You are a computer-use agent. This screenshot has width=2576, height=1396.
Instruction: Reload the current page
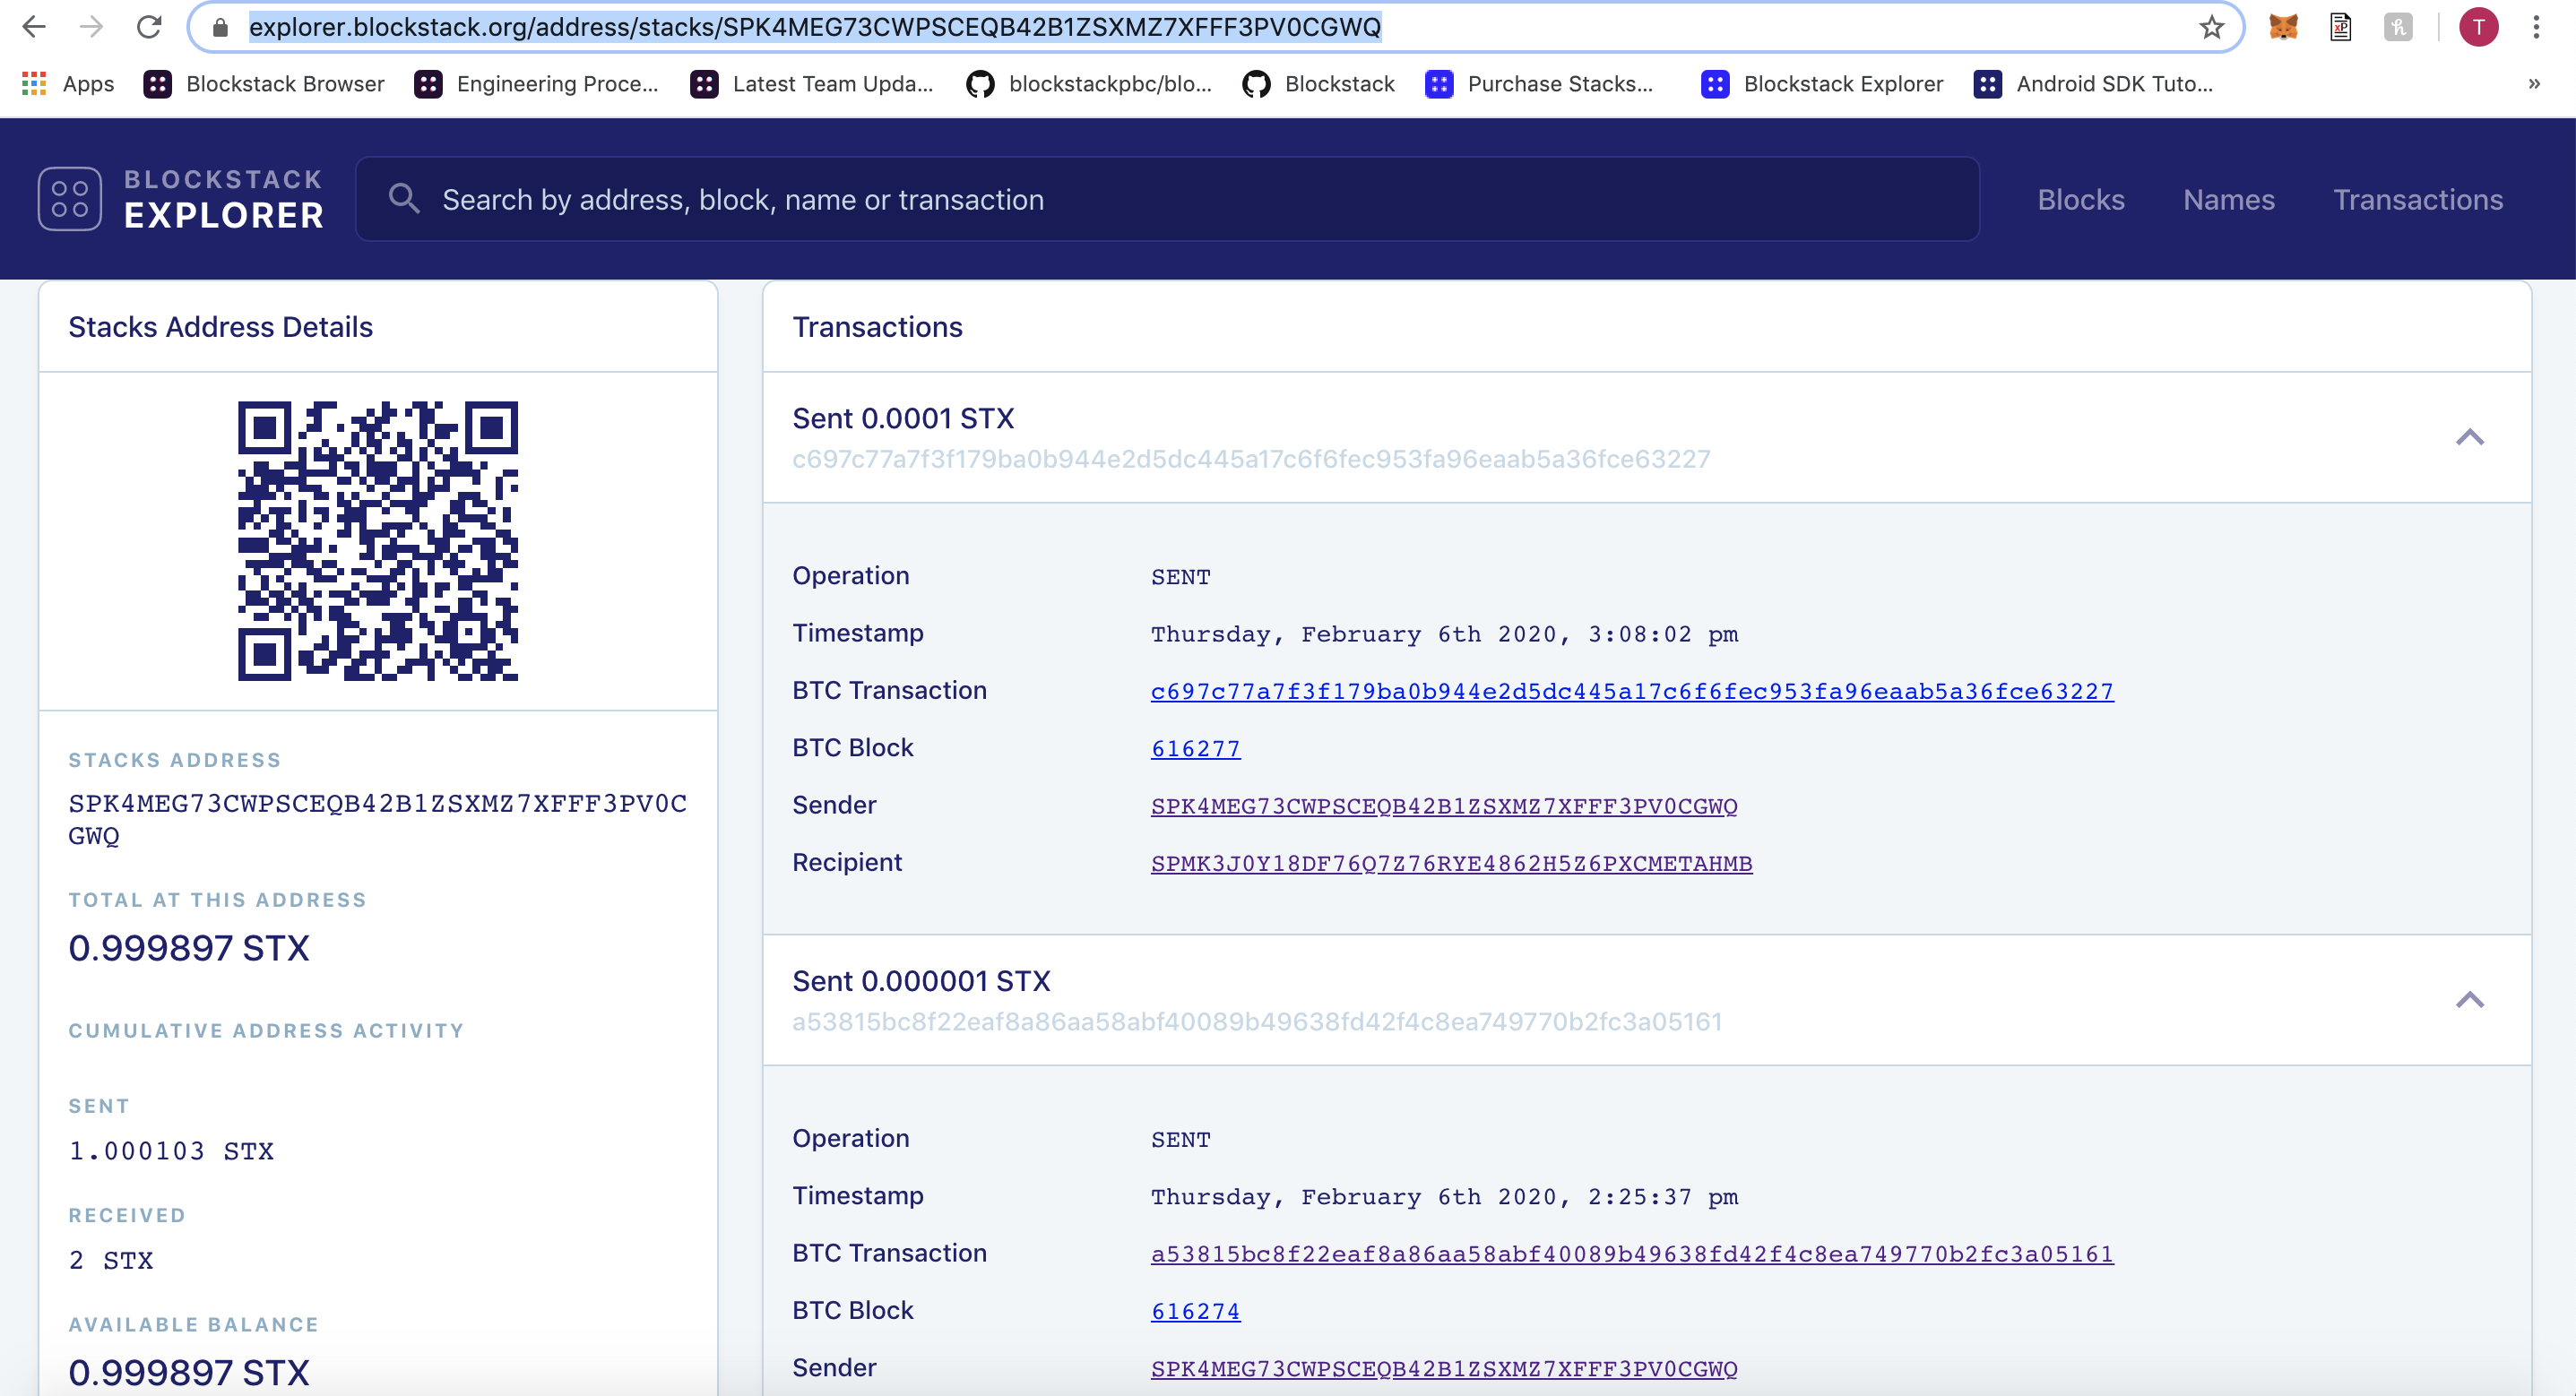149,27
